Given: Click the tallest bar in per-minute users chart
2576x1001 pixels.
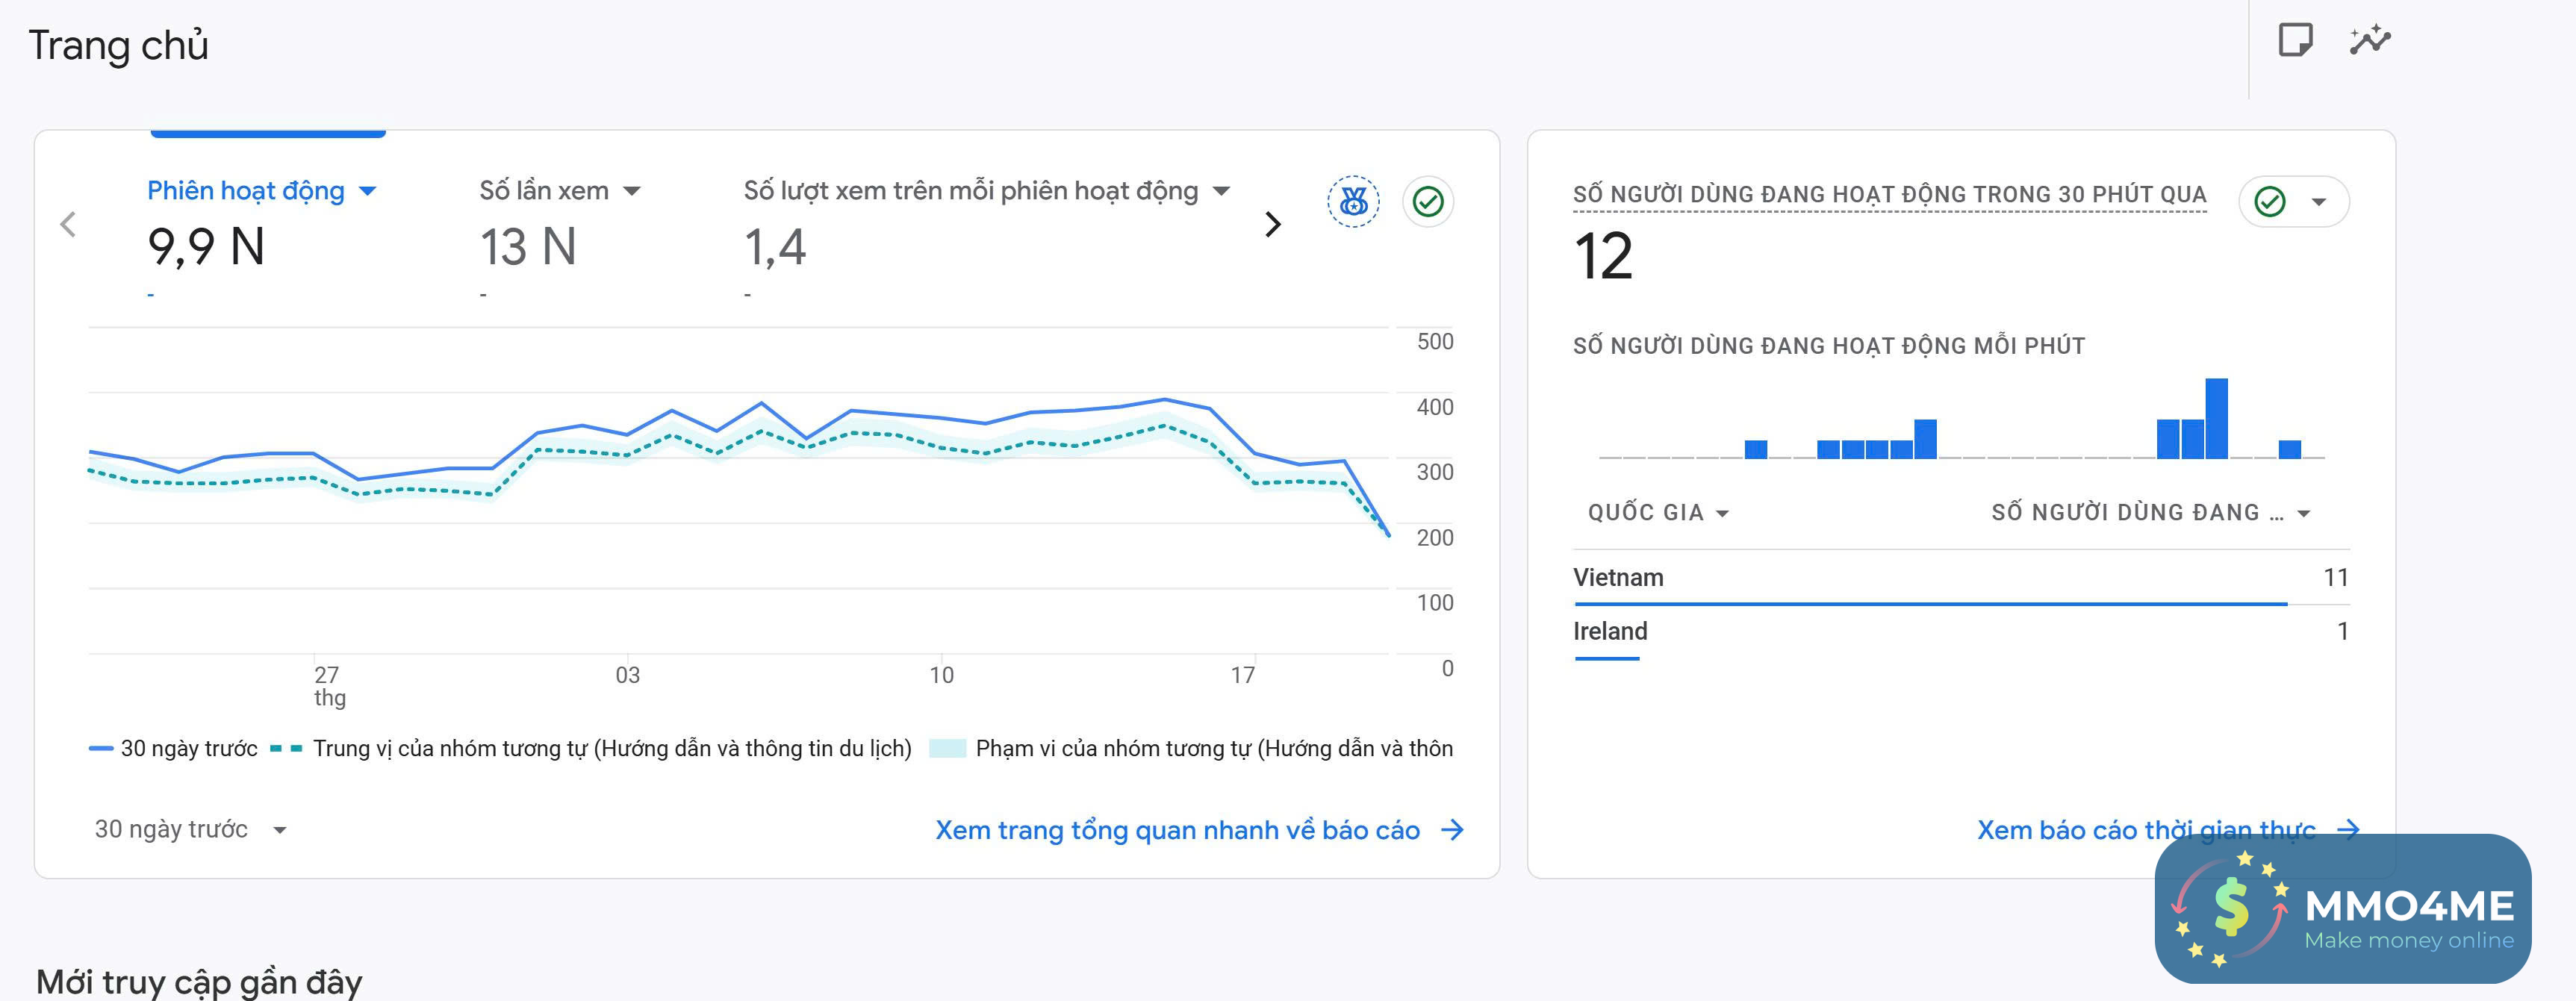Looking at the screenshot, I should pyautogui.click(x=2216, y=418).
